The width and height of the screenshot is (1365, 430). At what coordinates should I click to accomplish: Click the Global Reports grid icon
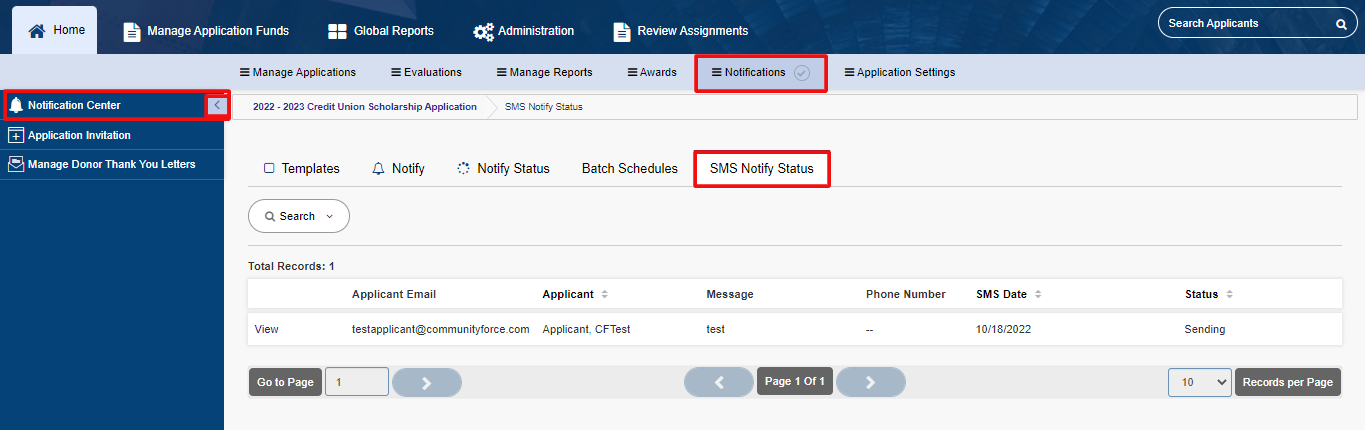337,31
